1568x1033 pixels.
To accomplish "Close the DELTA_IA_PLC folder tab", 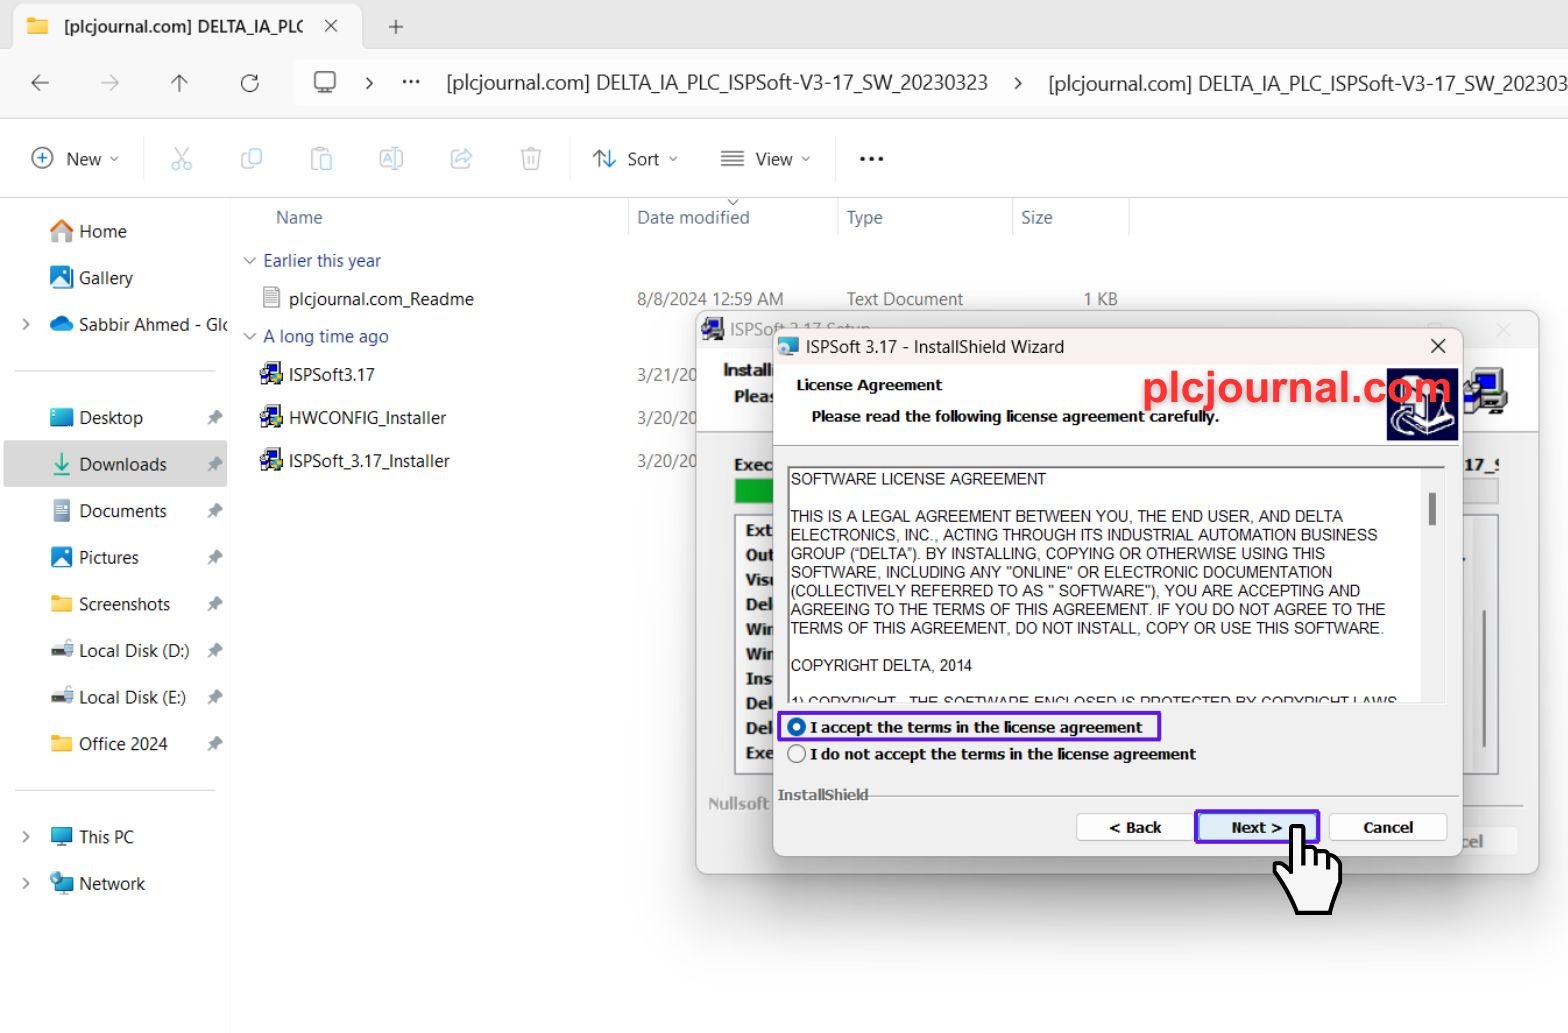I will pos(331,27).
